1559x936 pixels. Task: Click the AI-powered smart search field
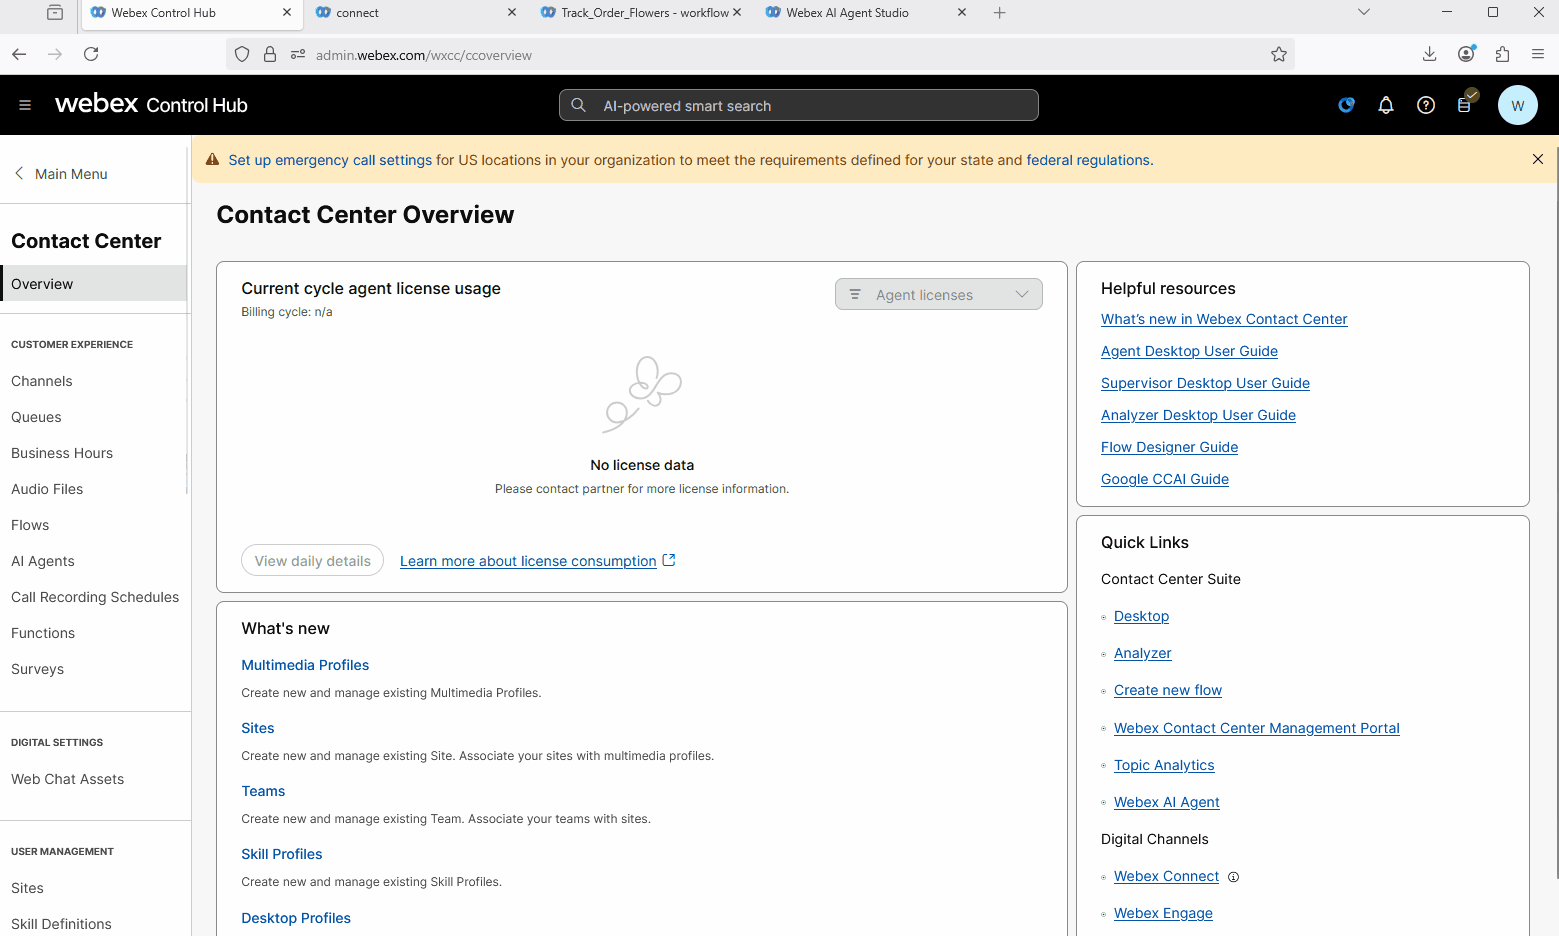click(x=798, y=105)
